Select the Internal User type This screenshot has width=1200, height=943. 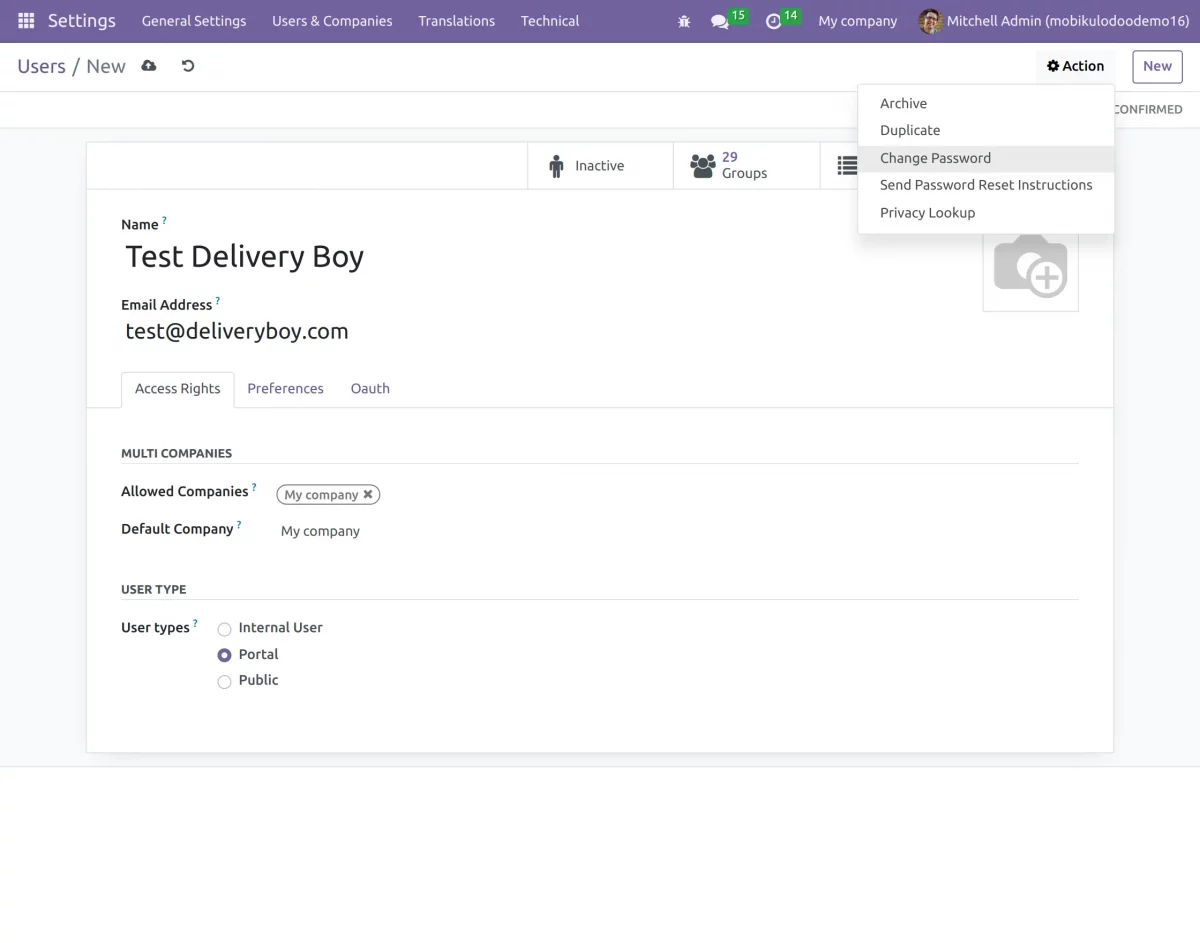pyautogui.click(x=224, y=628)
